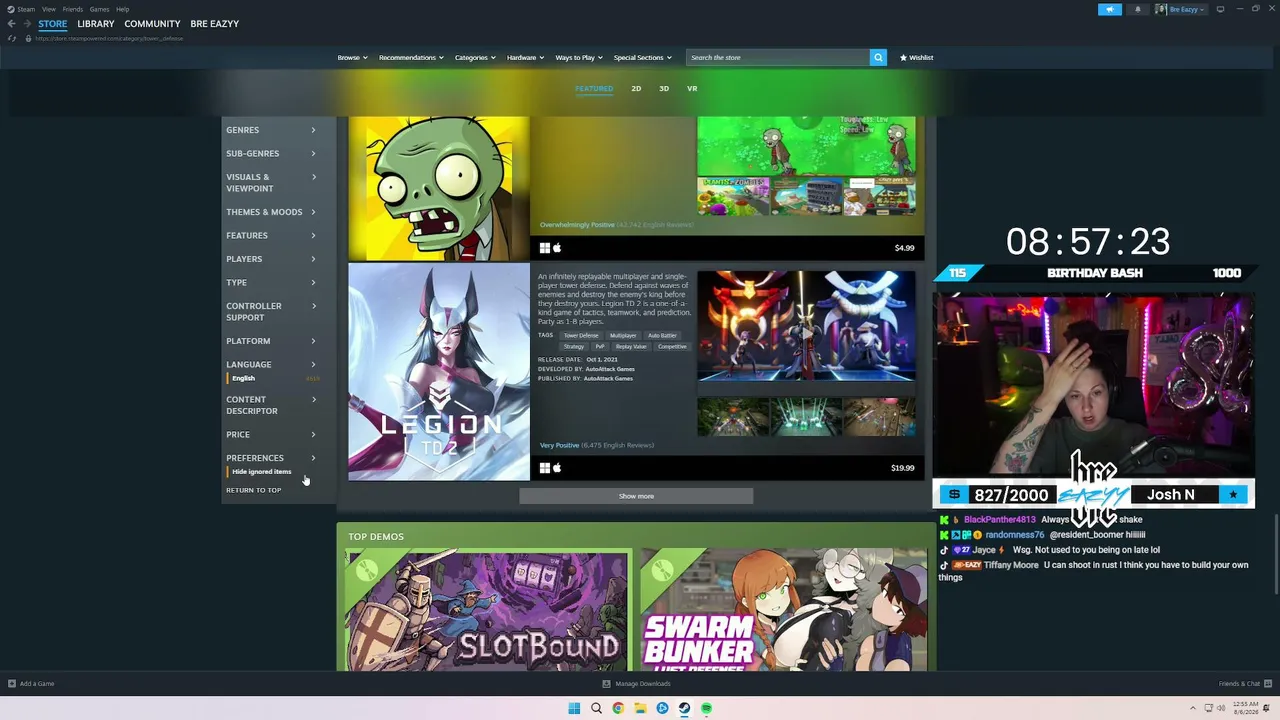Expand the Controller Support filter
The image size is (1280, 720).
click(x=271, y=312)
